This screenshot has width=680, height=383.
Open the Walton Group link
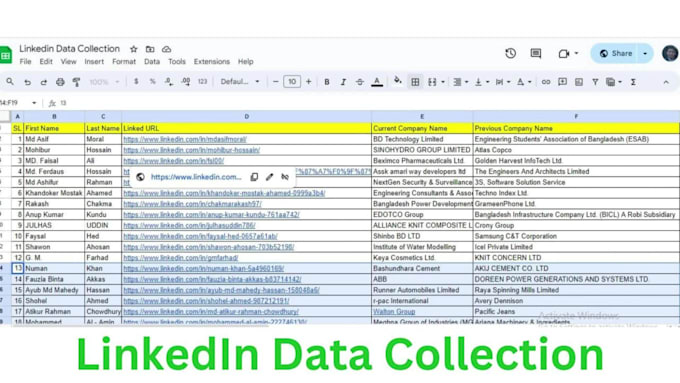pyautogui.click(x=394, y=311)
